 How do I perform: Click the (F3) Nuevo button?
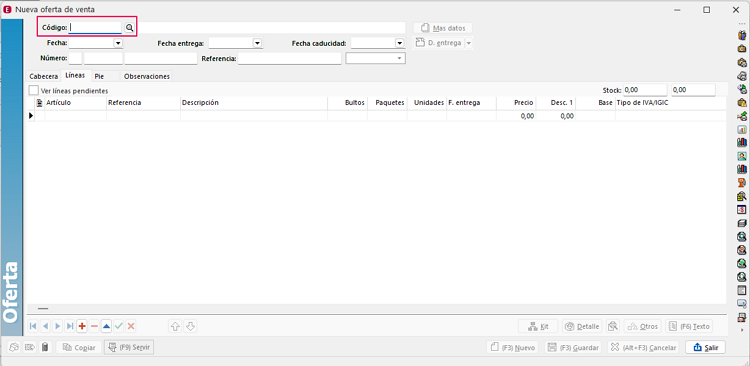[x=513, y=347]
